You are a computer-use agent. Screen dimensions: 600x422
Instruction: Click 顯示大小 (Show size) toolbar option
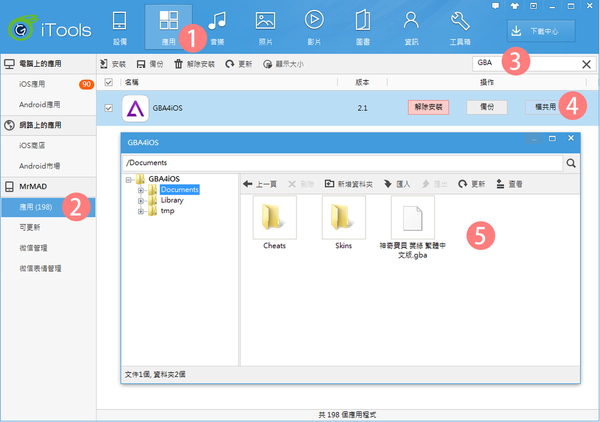click(x=285, y=64)
